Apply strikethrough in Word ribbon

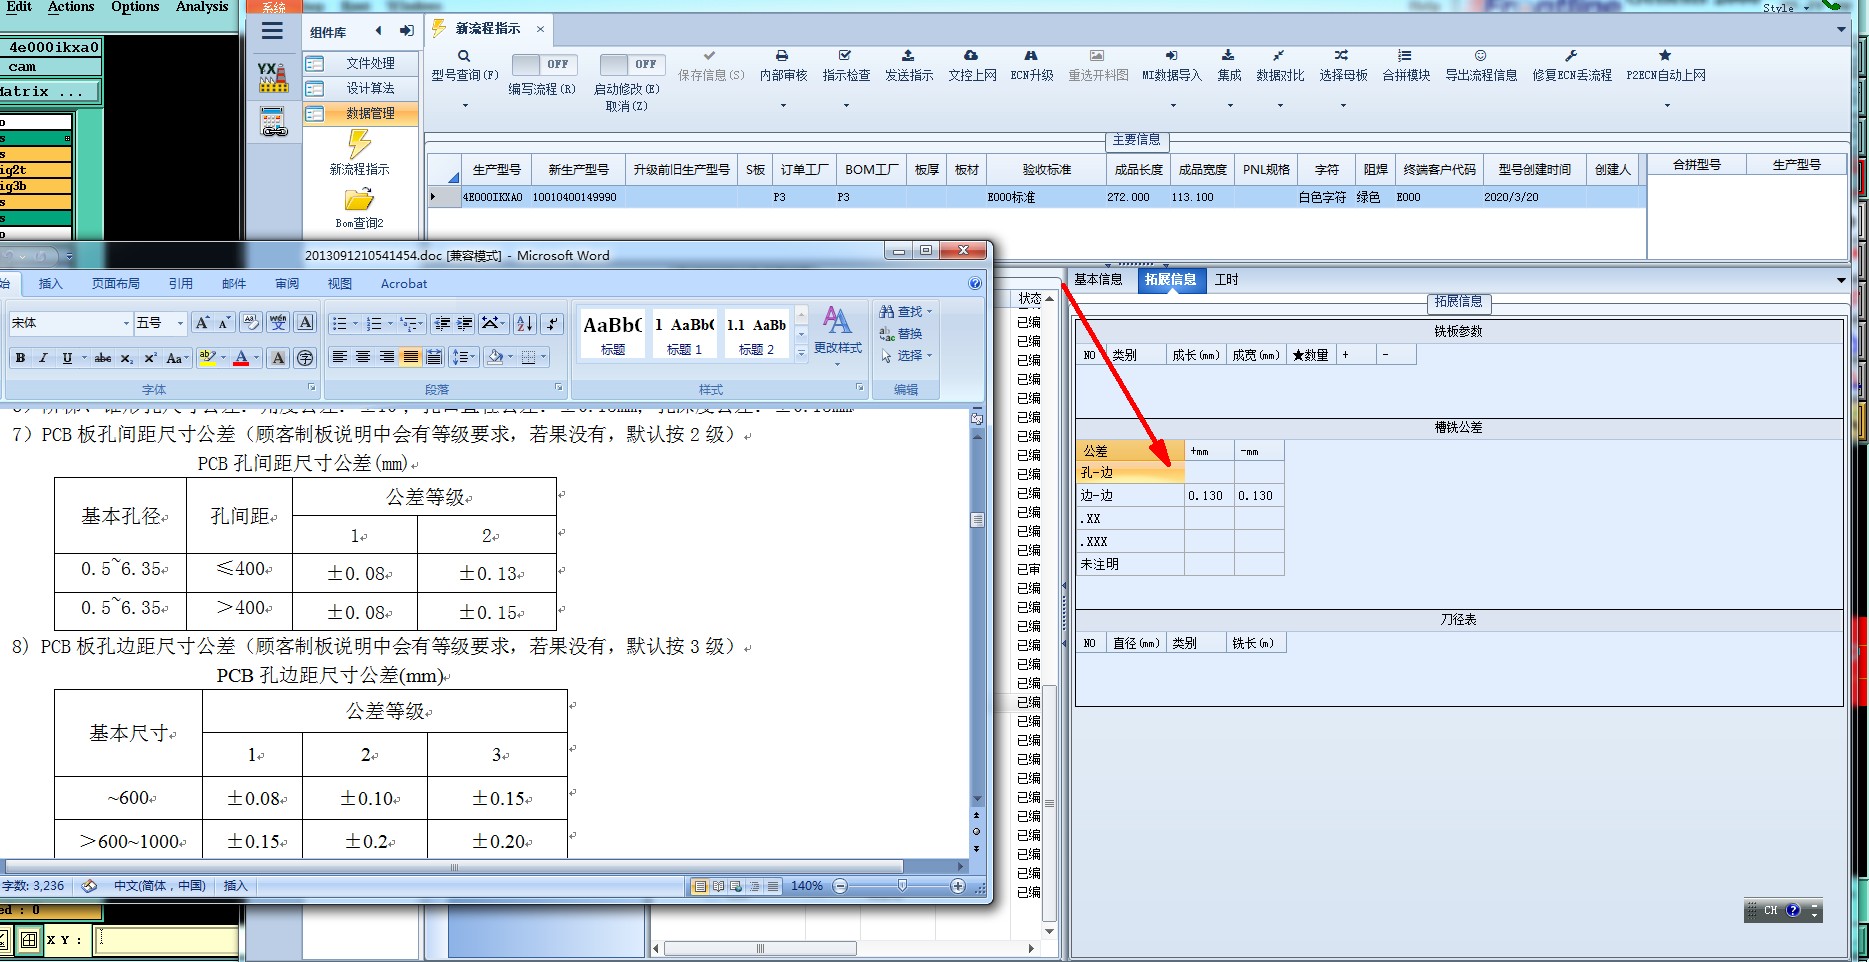click(x=103, y=358)
